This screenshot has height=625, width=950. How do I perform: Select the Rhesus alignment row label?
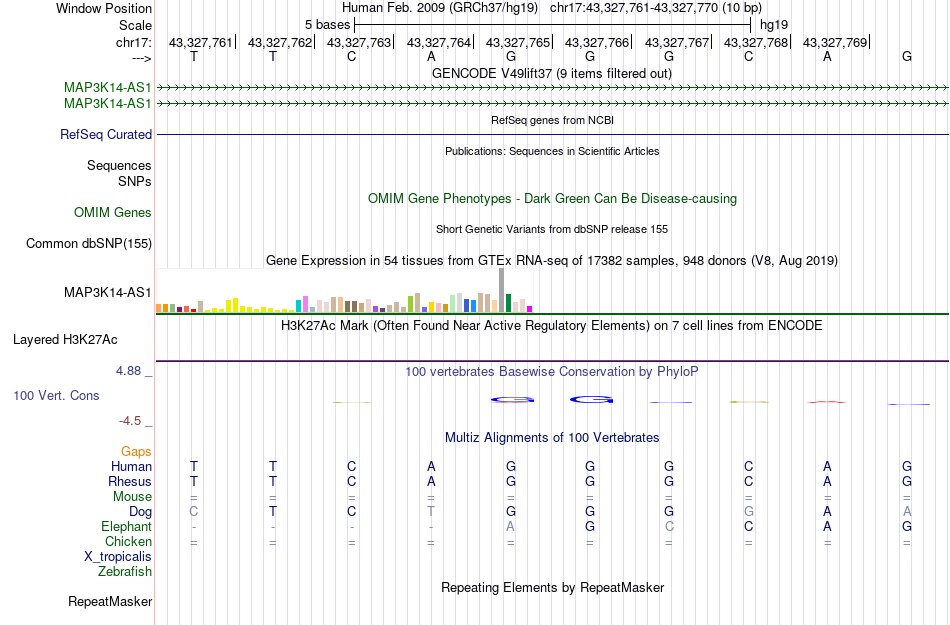click(x=130, y=481)
